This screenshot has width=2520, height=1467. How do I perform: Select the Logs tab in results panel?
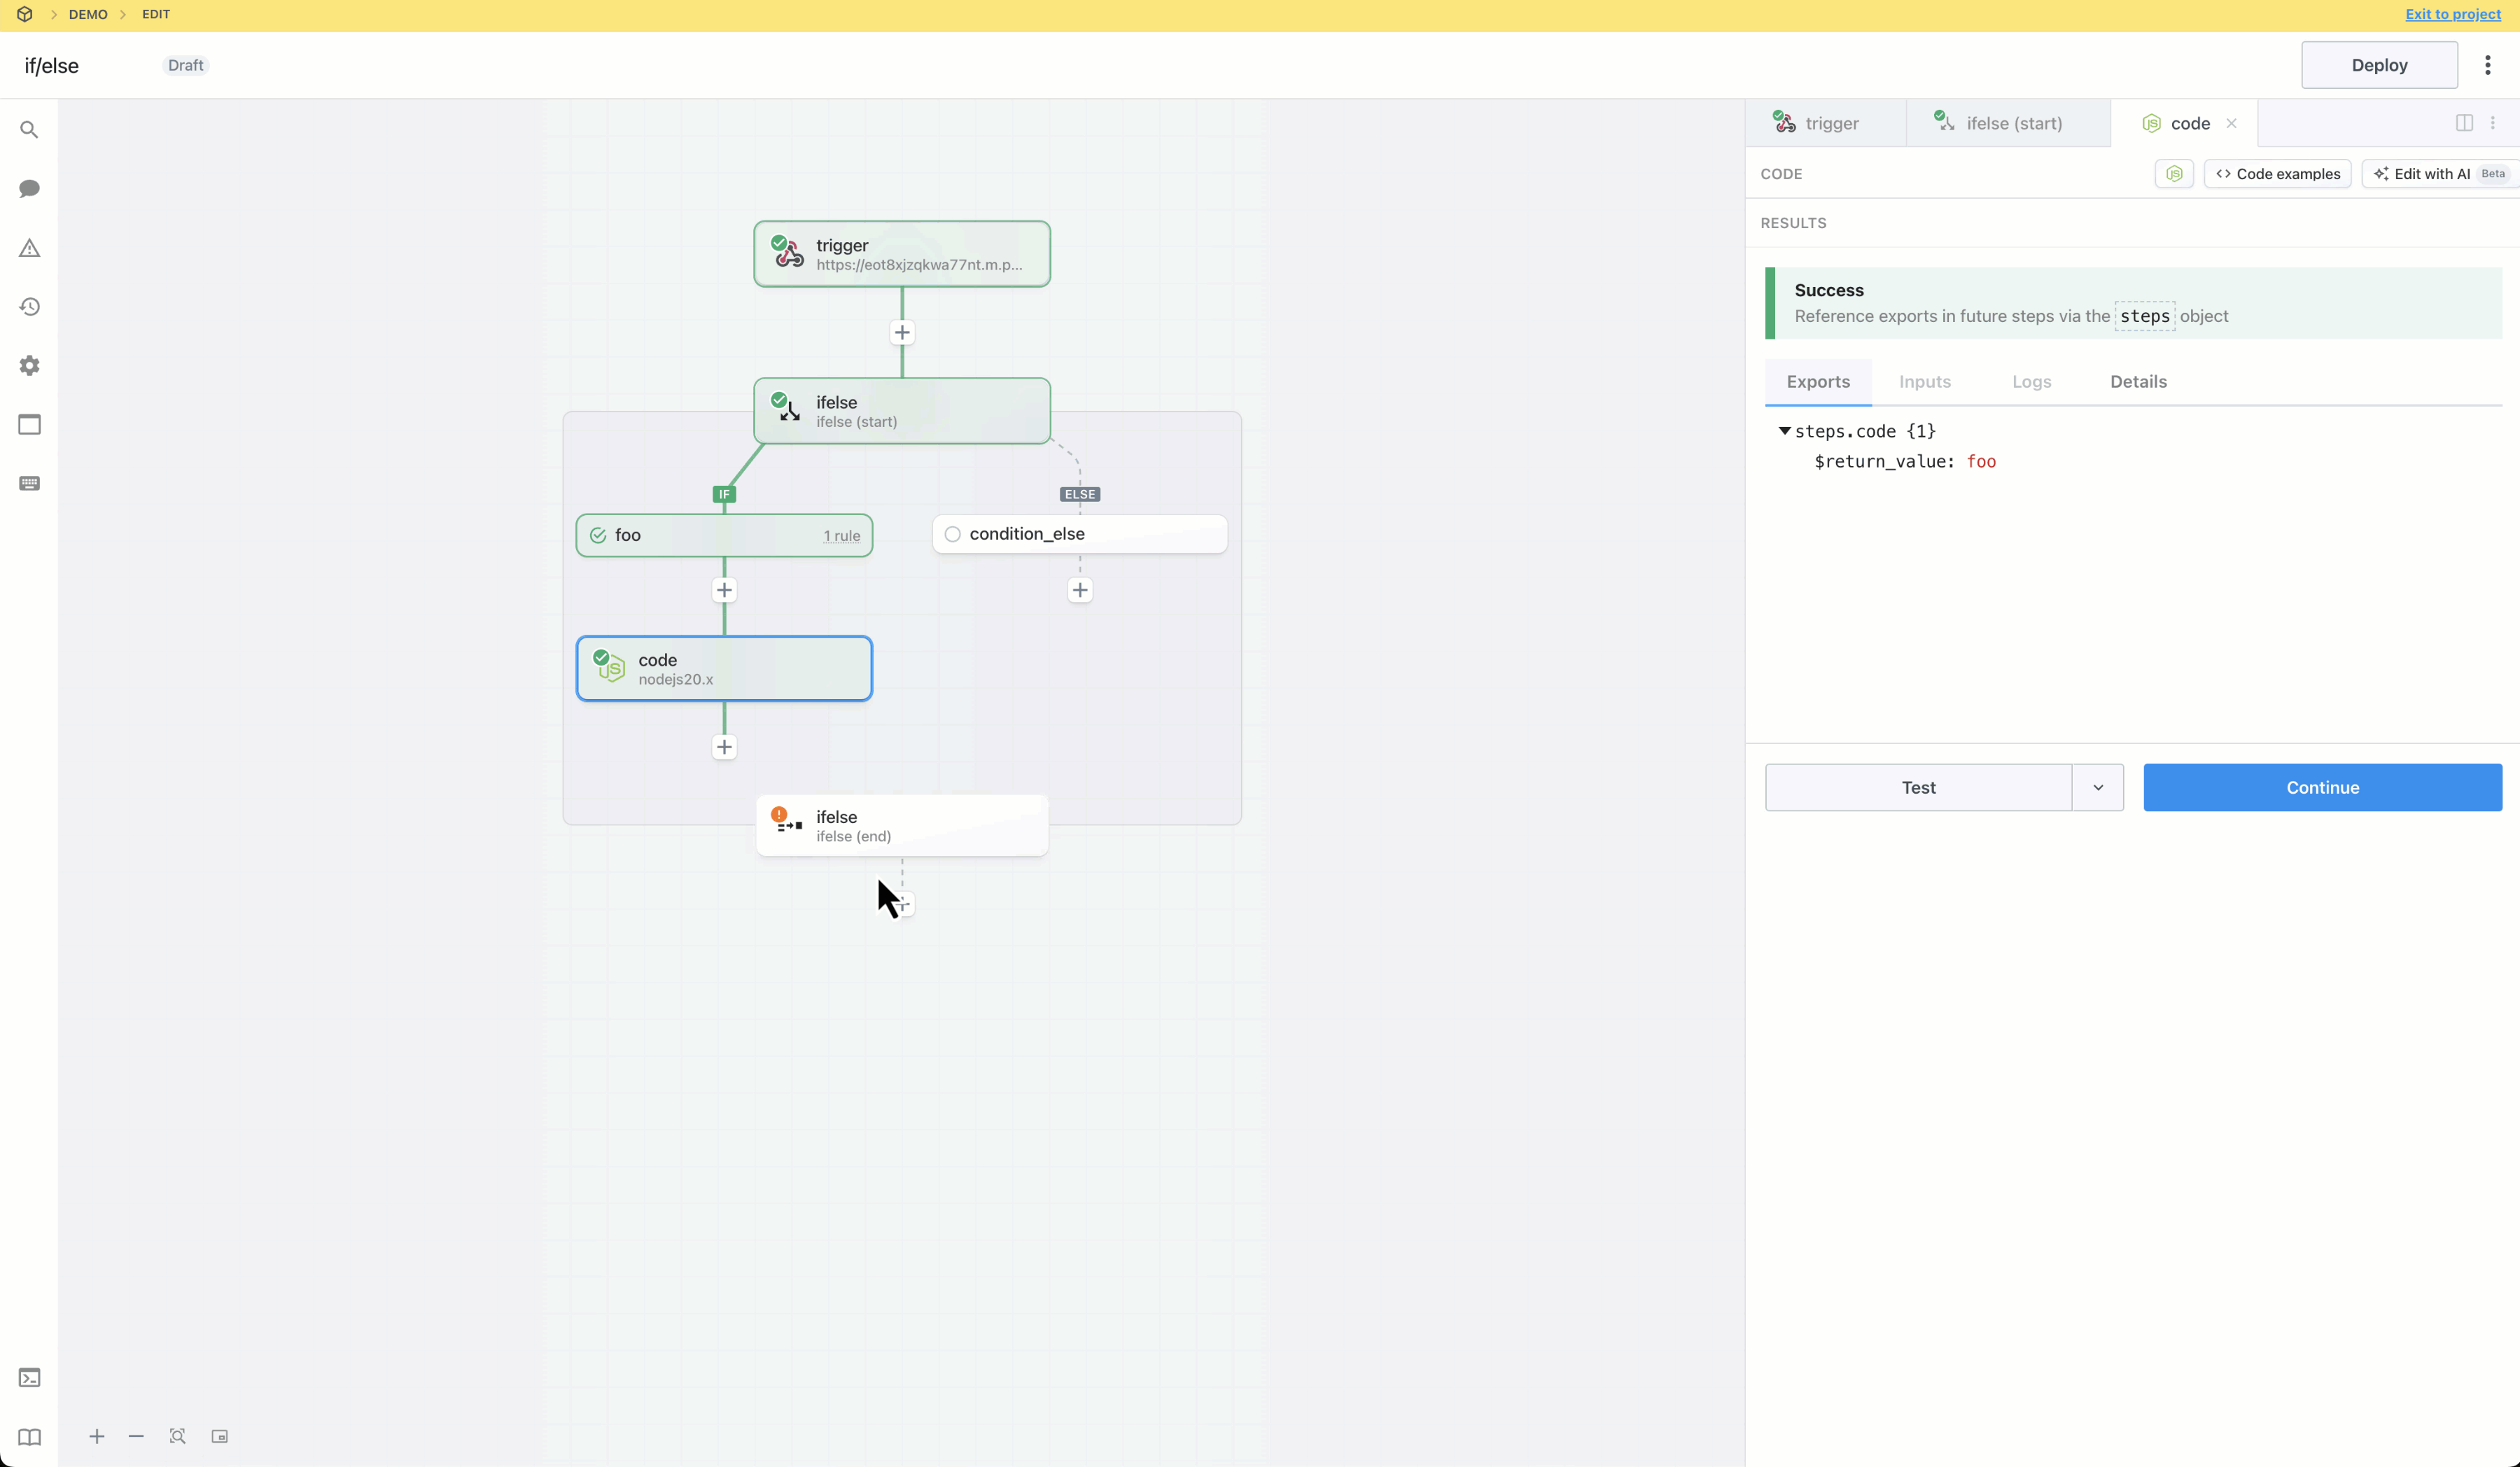(2031, 381)
